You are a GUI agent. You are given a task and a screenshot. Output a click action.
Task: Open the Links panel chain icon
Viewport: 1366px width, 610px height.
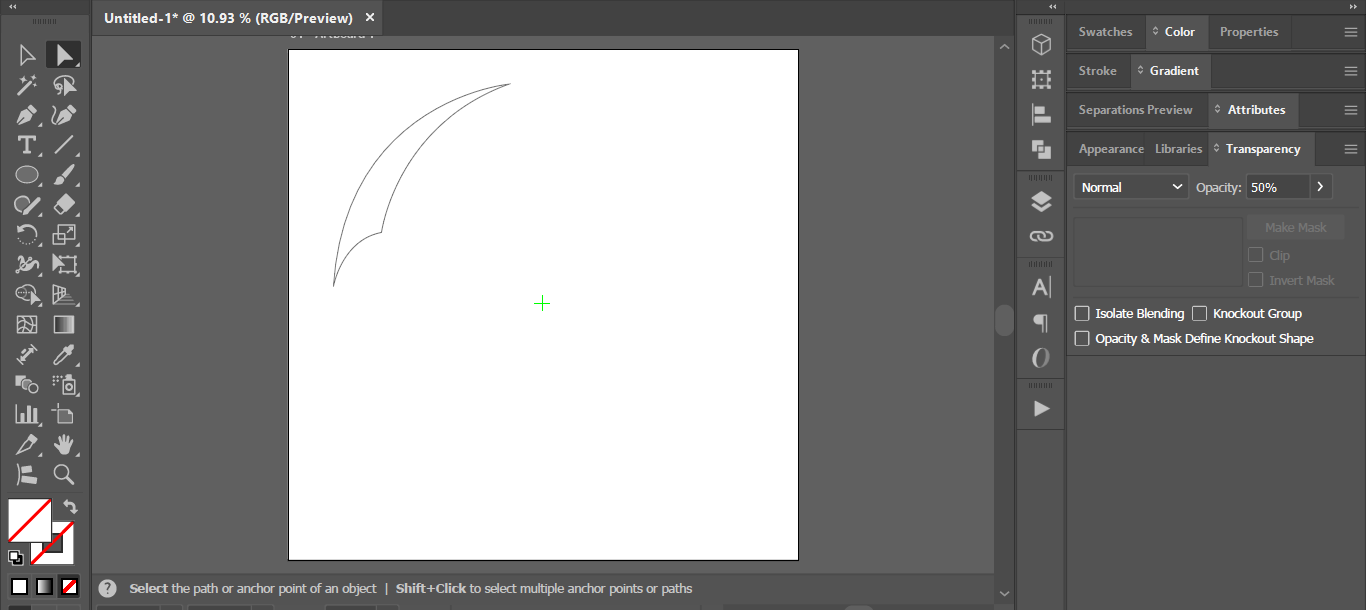(x=1041, y=237)
